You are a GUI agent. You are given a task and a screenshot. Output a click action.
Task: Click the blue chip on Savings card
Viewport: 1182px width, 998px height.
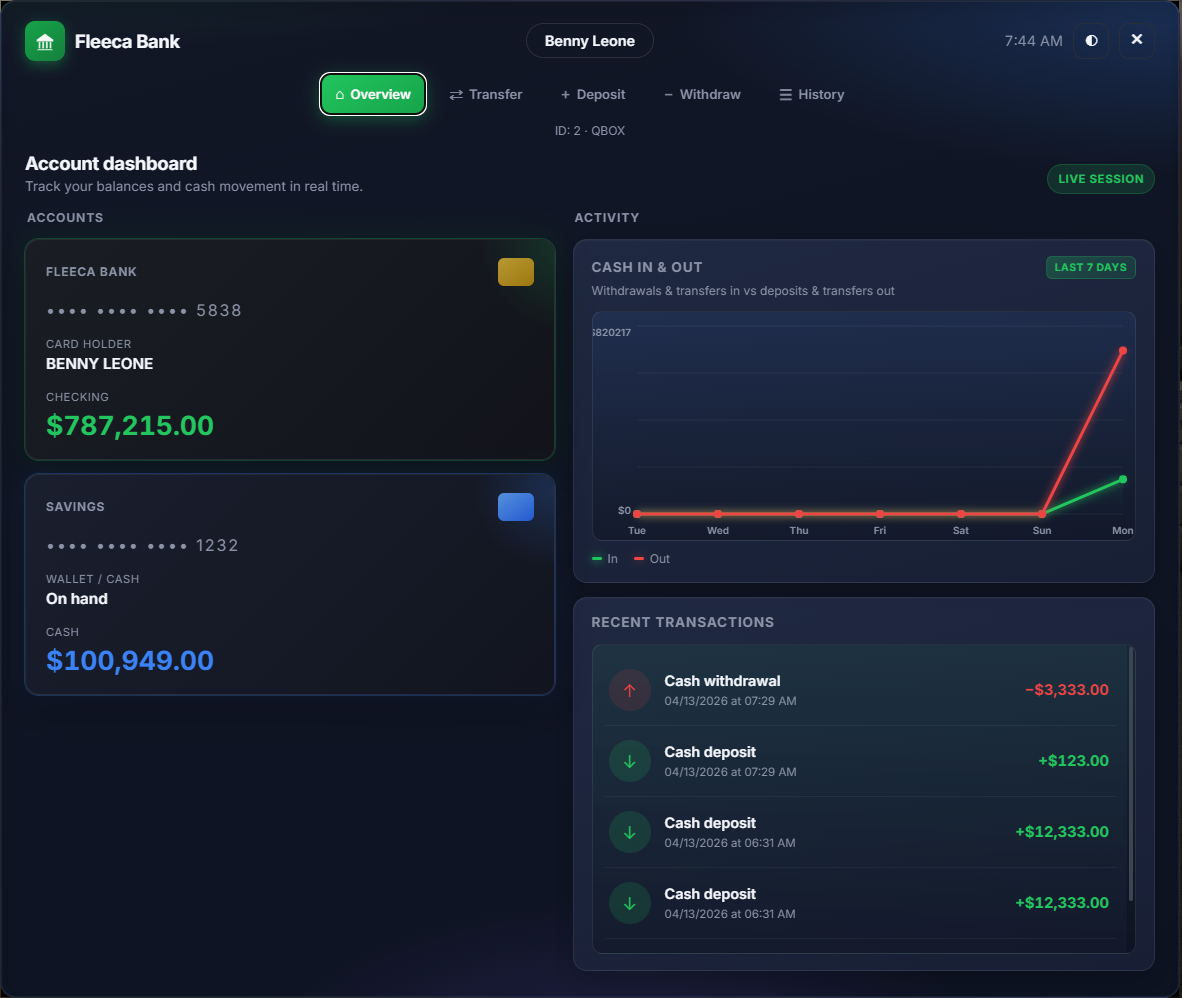[x=516, y=507]
